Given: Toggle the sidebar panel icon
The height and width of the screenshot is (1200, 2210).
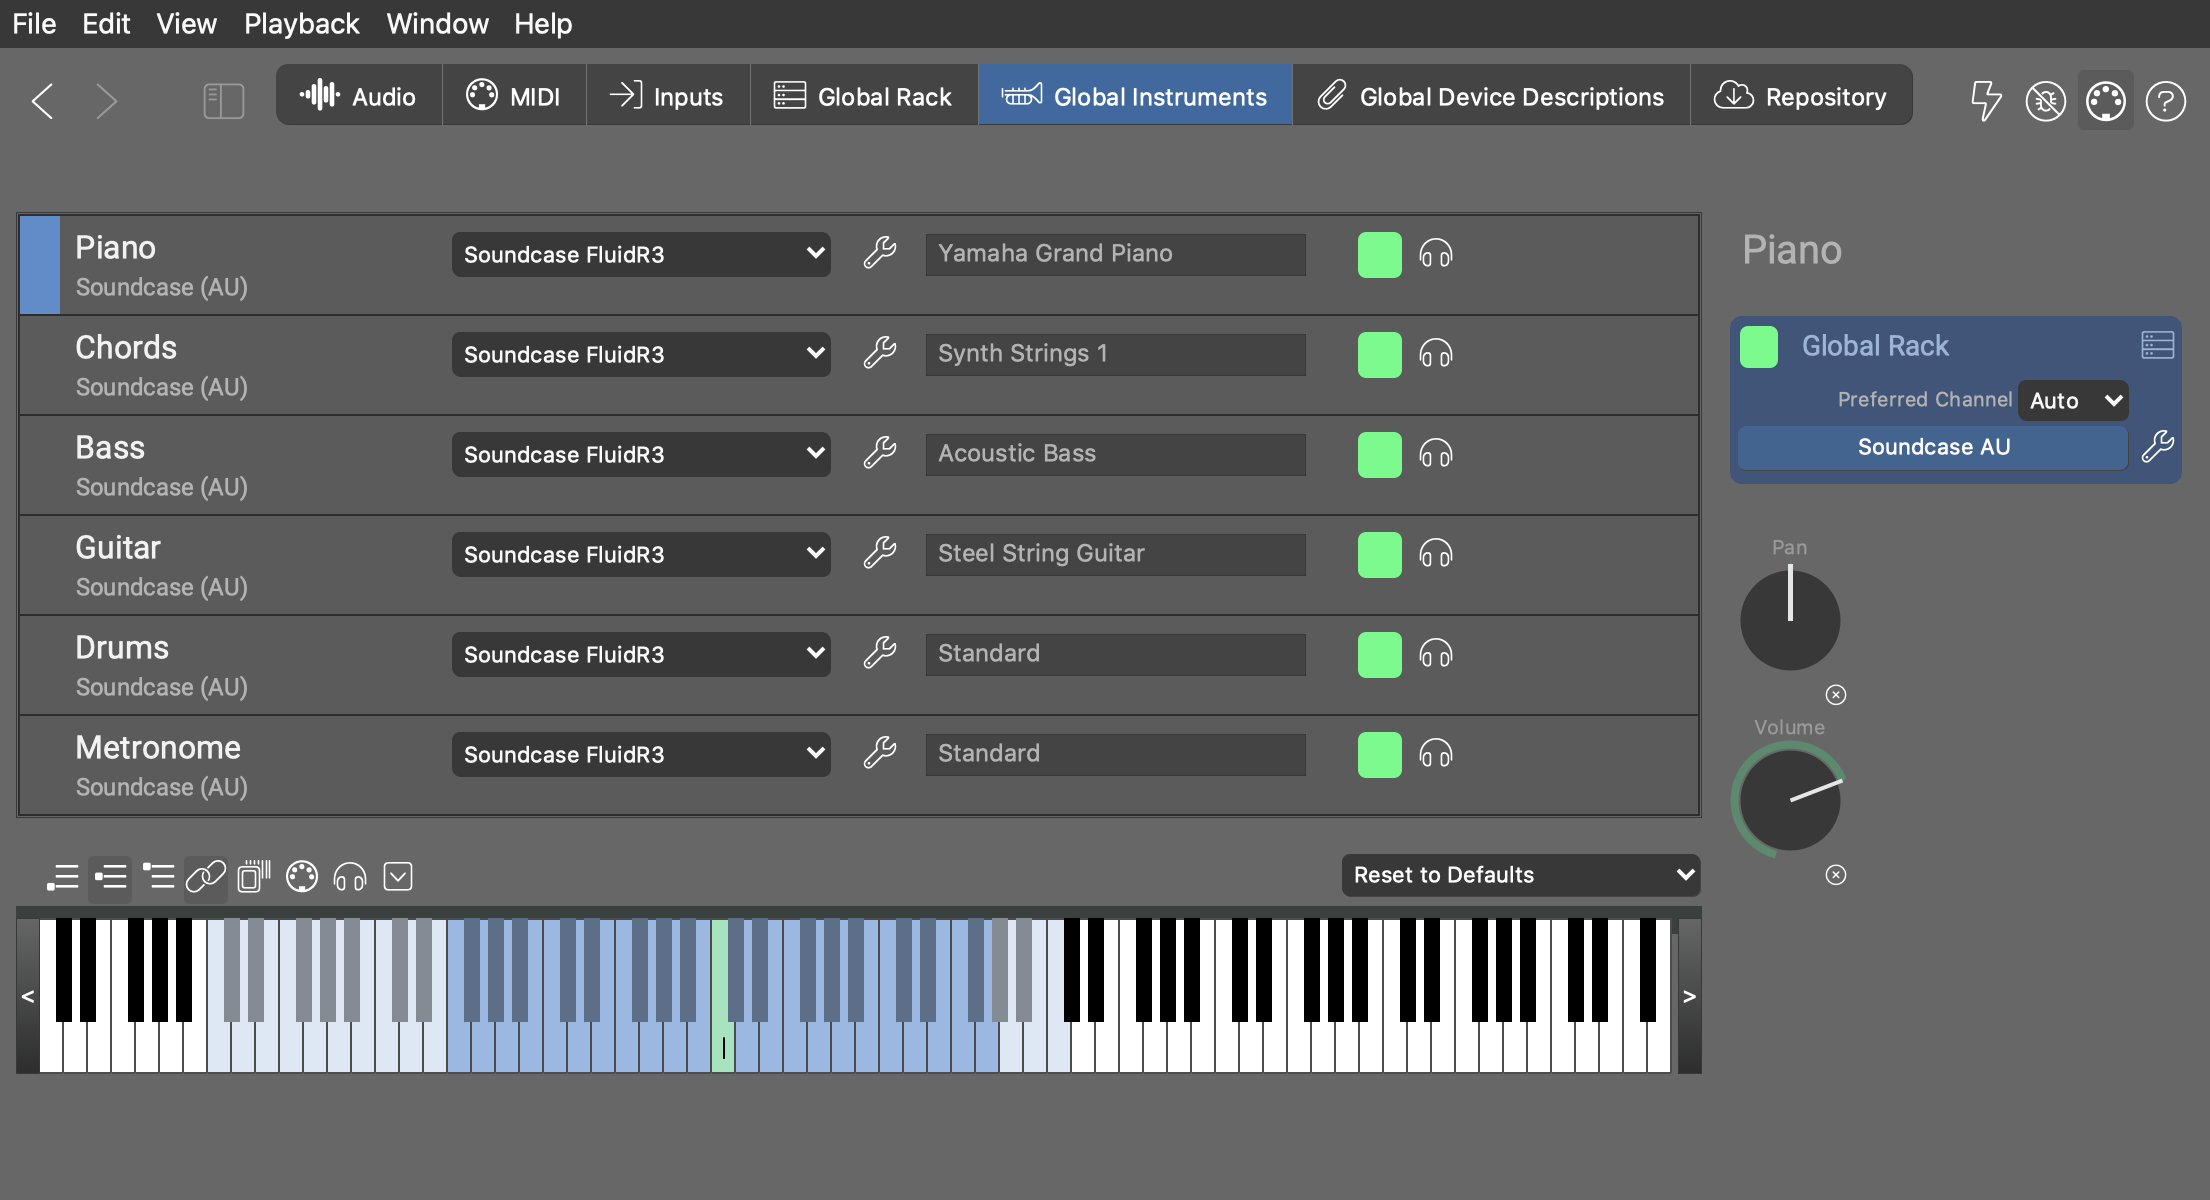Looking at the screenshot, I should click(223, 100).
